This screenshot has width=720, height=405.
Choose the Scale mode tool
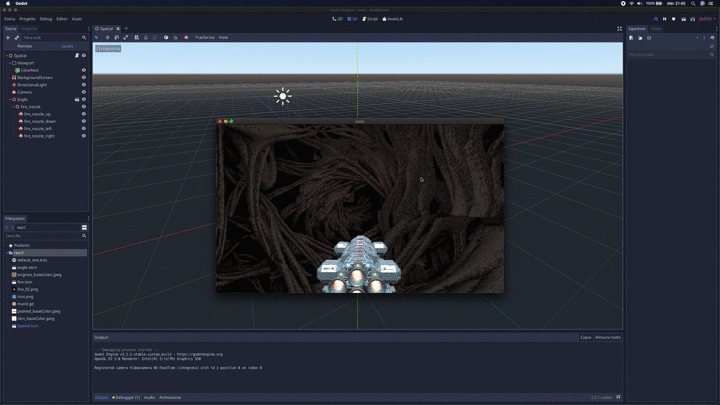(x=126, y=38)
